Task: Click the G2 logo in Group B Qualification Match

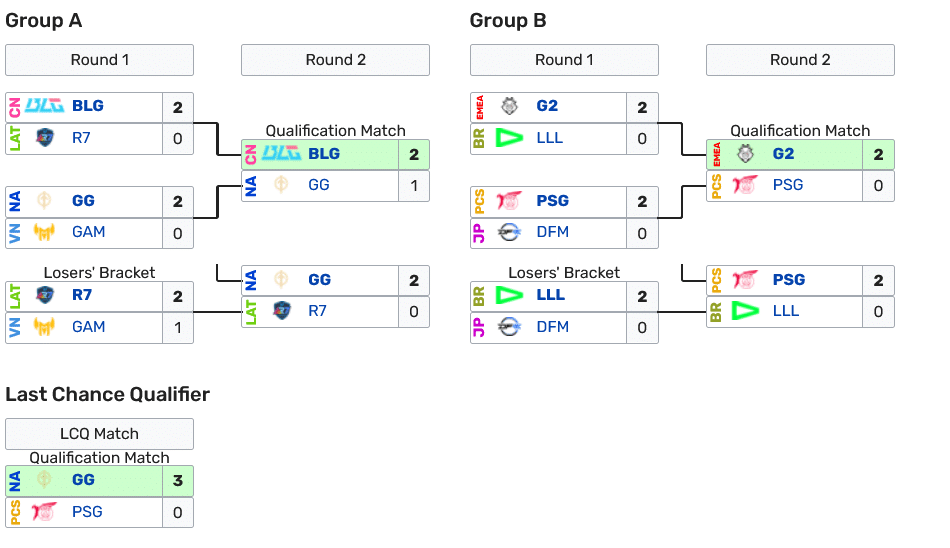Action: (x=745, y=154)
